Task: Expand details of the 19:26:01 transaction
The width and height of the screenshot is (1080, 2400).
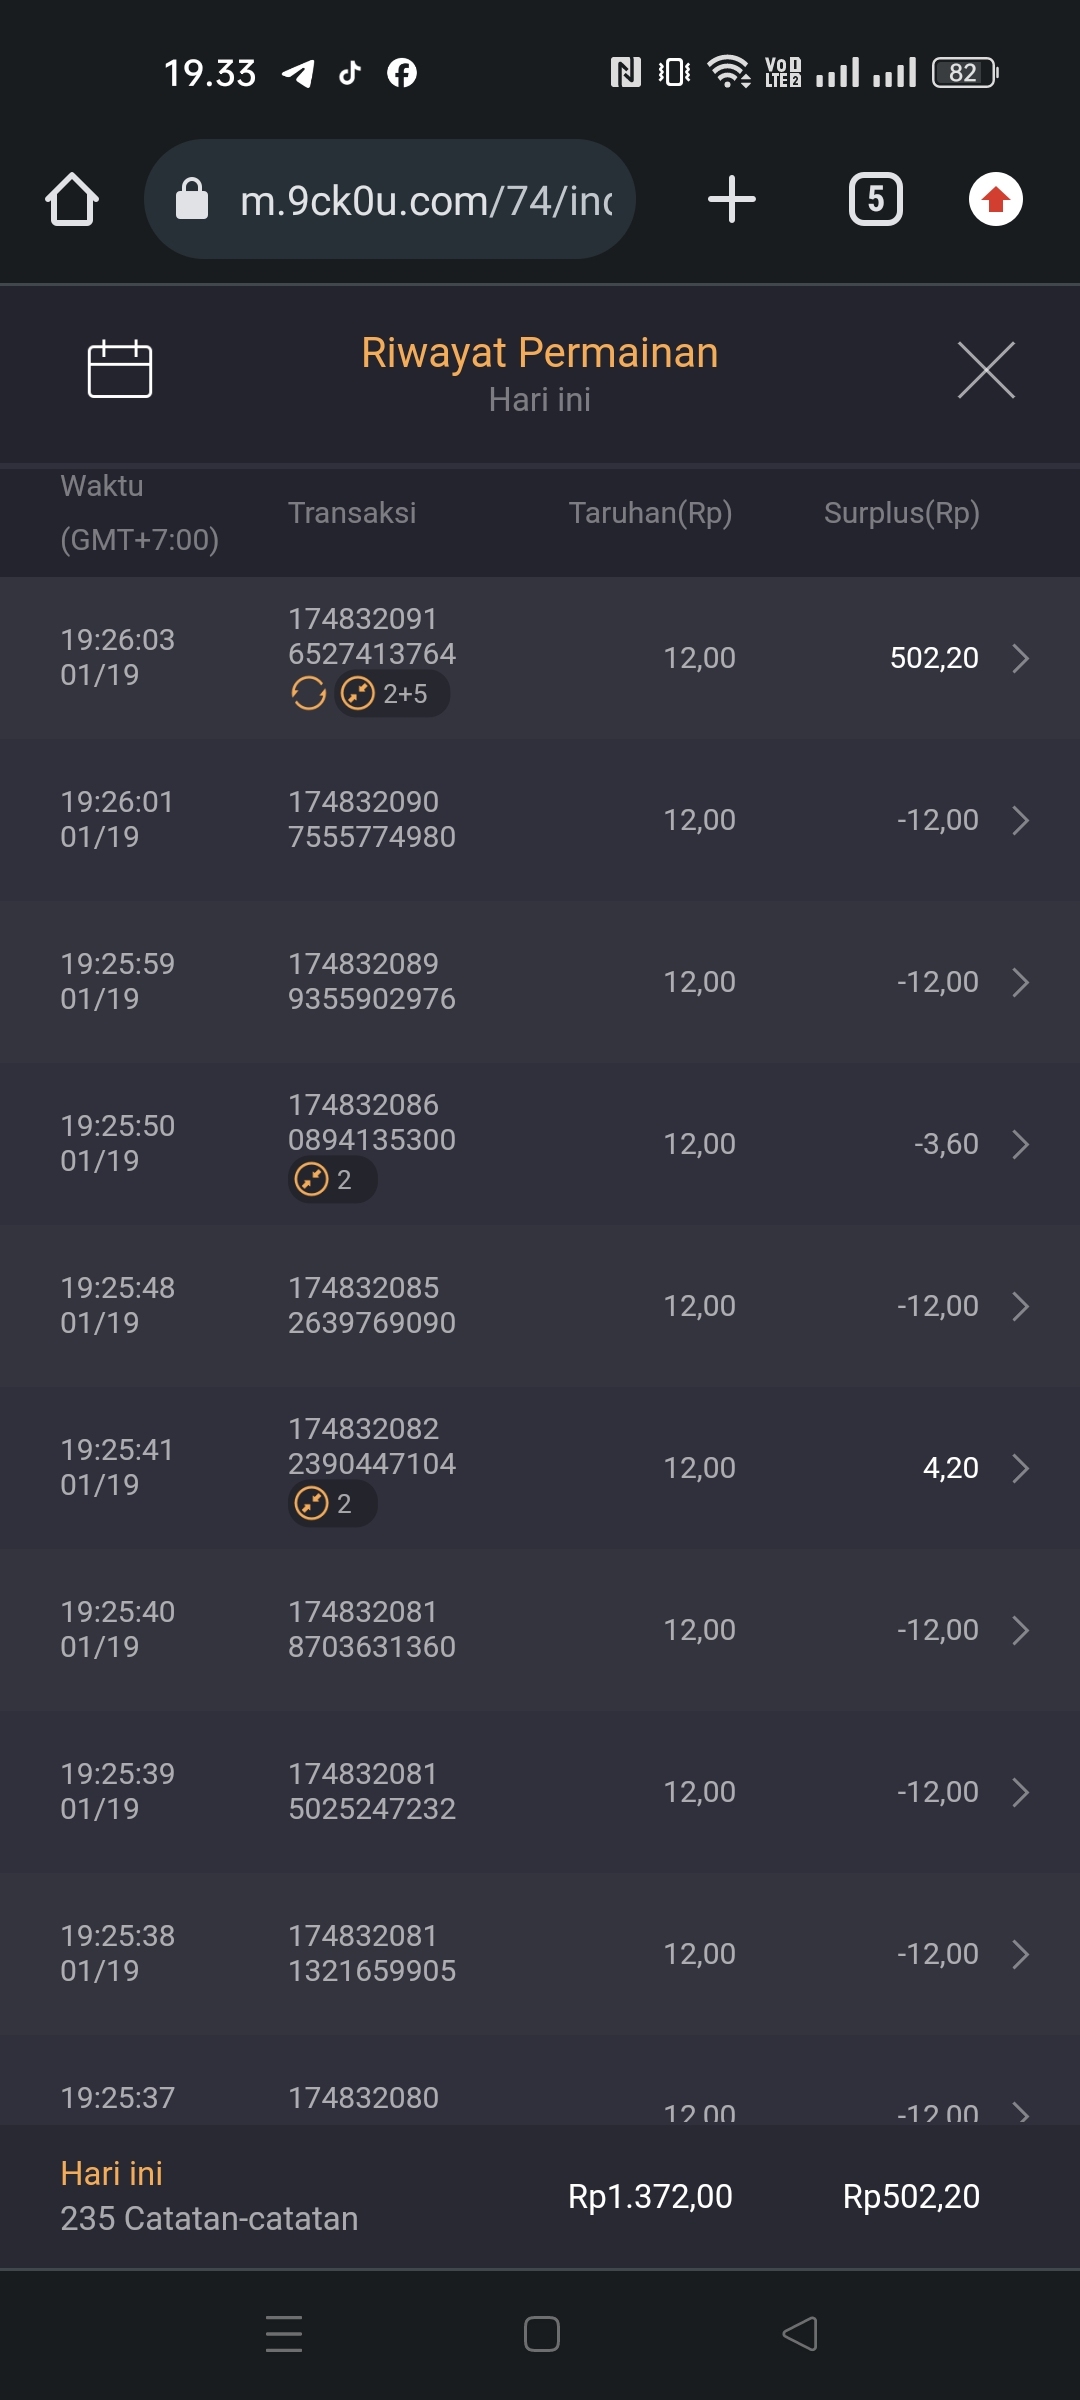Action: click(1020, 820)
